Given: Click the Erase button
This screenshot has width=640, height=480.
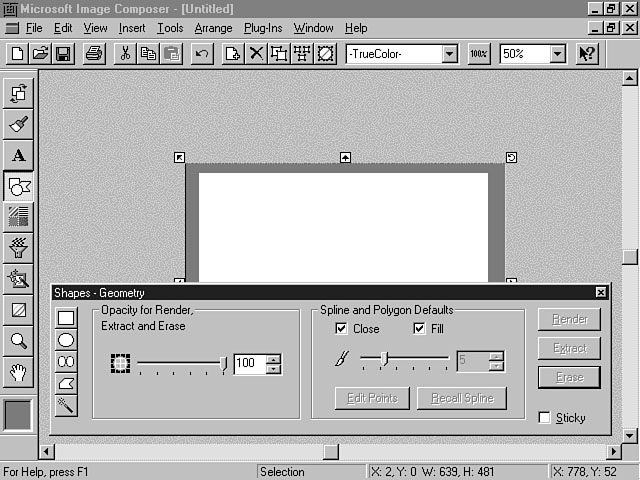Looking at the screenshot, I should point(569,377).
